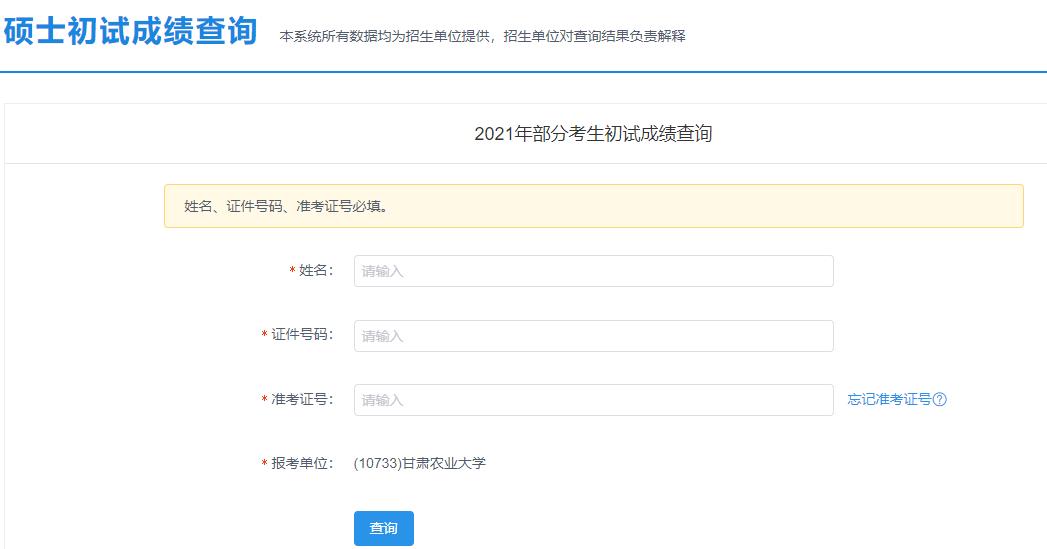Click the 本系统所有数据均为招生单位提供 disclaimer text
The width and height of the screenshot is (1047, 549).
482,37
